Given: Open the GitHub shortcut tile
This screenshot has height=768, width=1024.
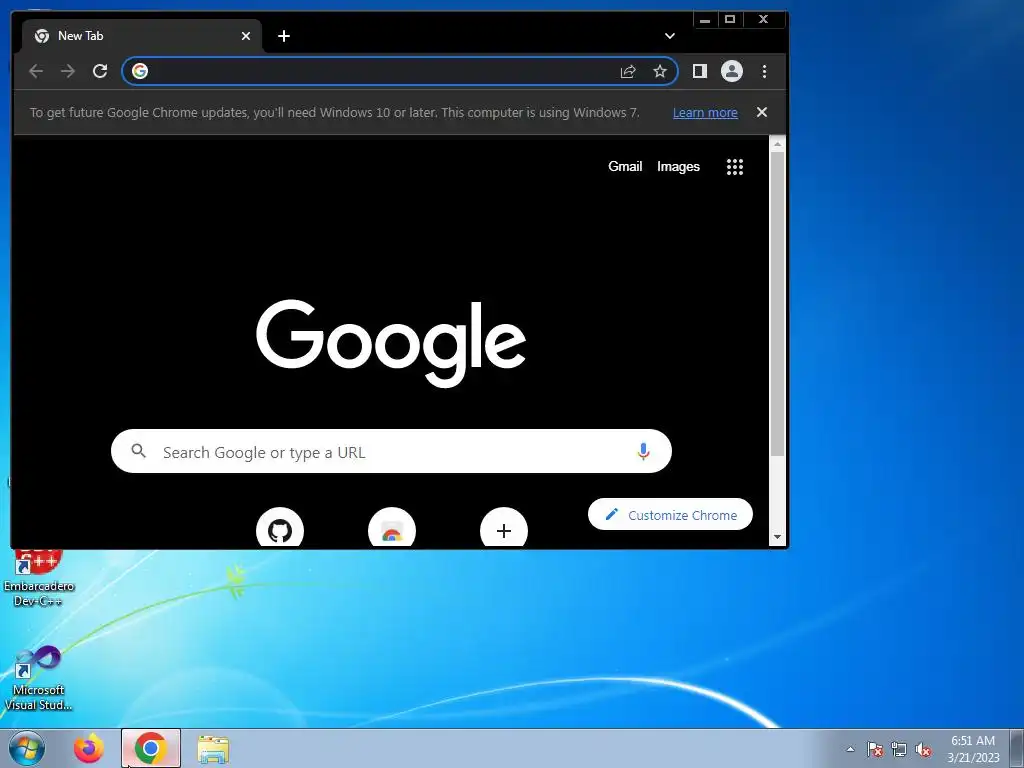Looking at the screenshot, I should (x=280, y=528).
